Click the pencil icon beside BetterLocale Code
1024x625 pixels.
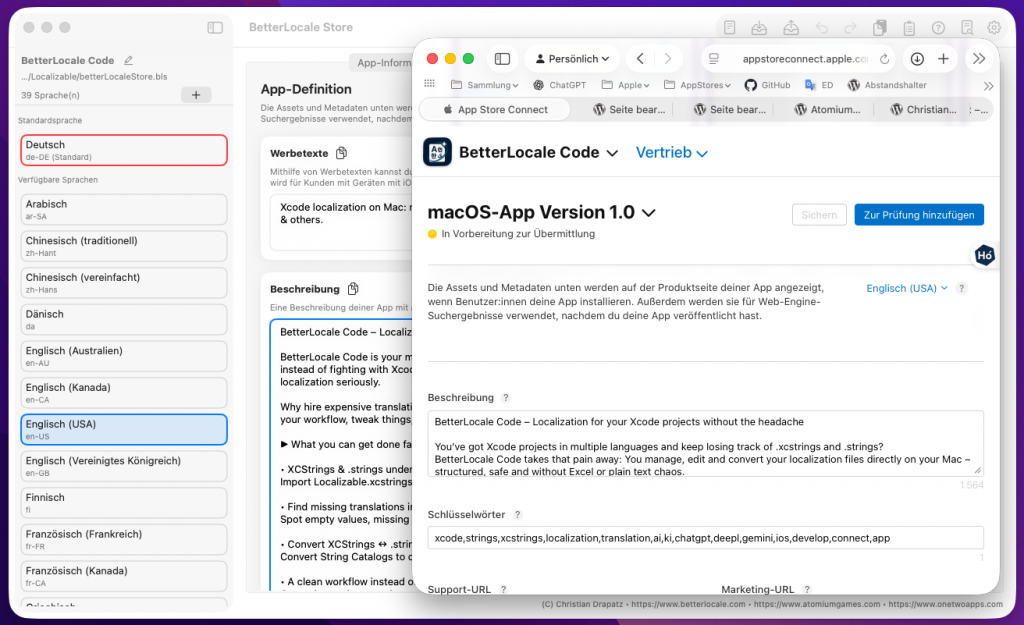point(128,61)
